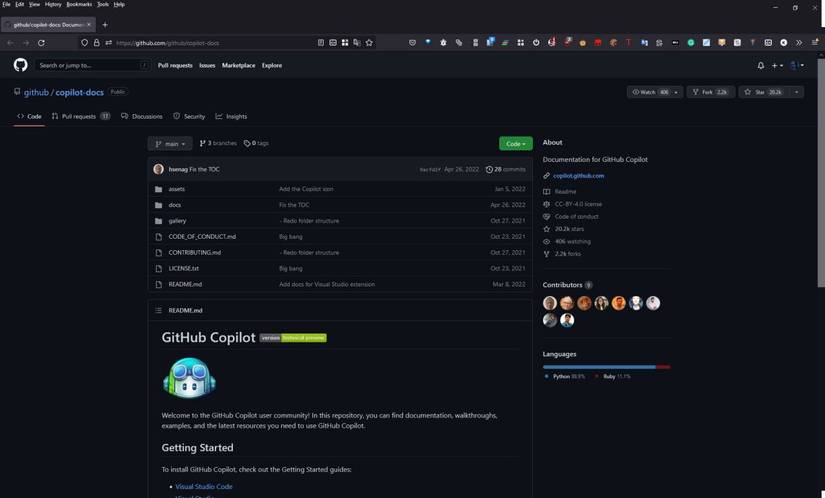Image resolution: width=825 pixels, height=498 pixels.
Task: Open CONTRIBUTING.md file
Action: tap(195, 252)
